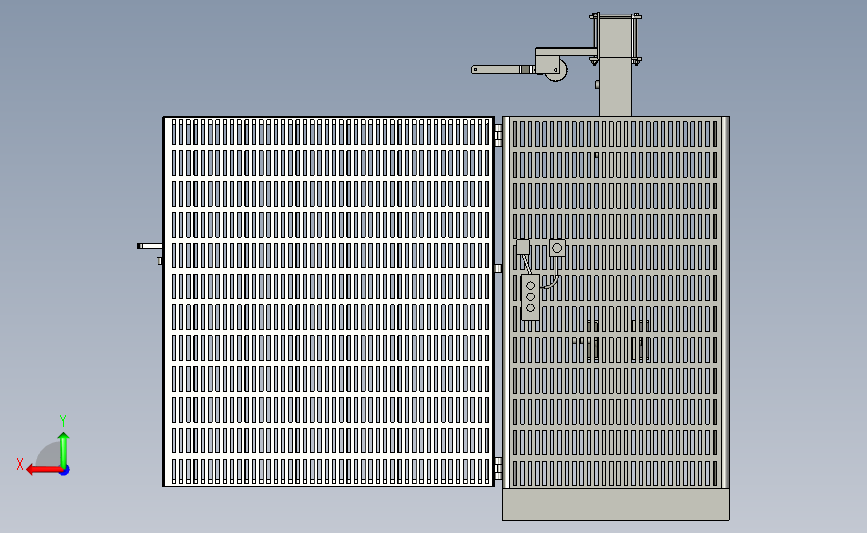
Task: Click the red X axis arrow of the triad
Action: click(x=43, y=470)
